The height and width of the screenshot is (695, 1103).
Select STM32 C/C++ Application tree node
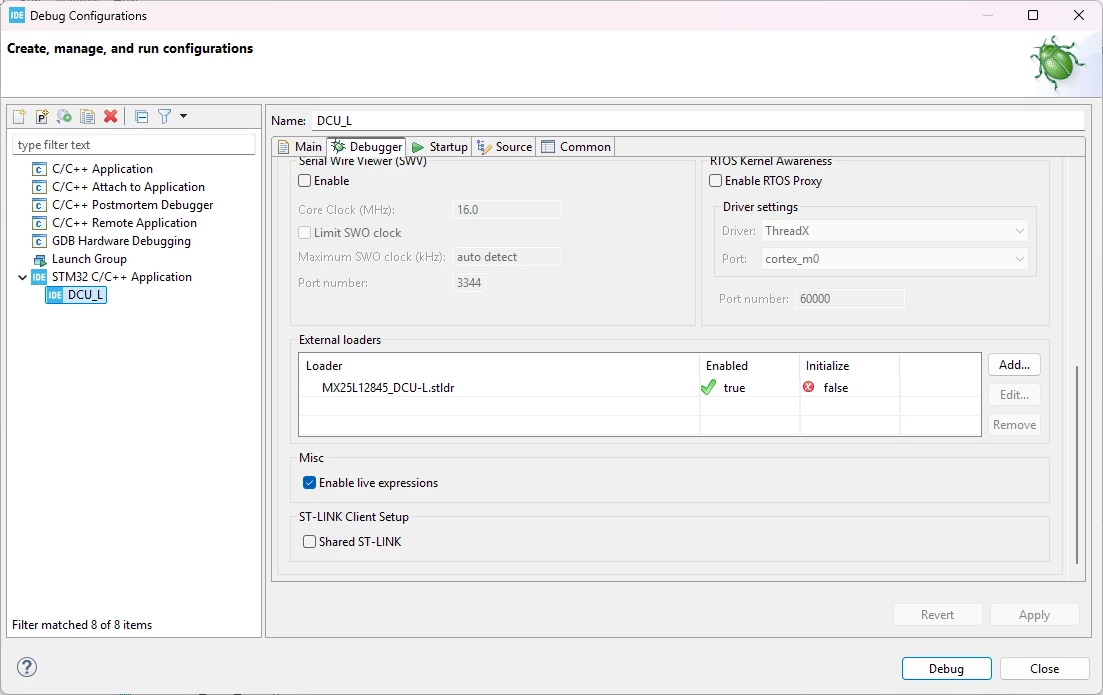(122, 277)
